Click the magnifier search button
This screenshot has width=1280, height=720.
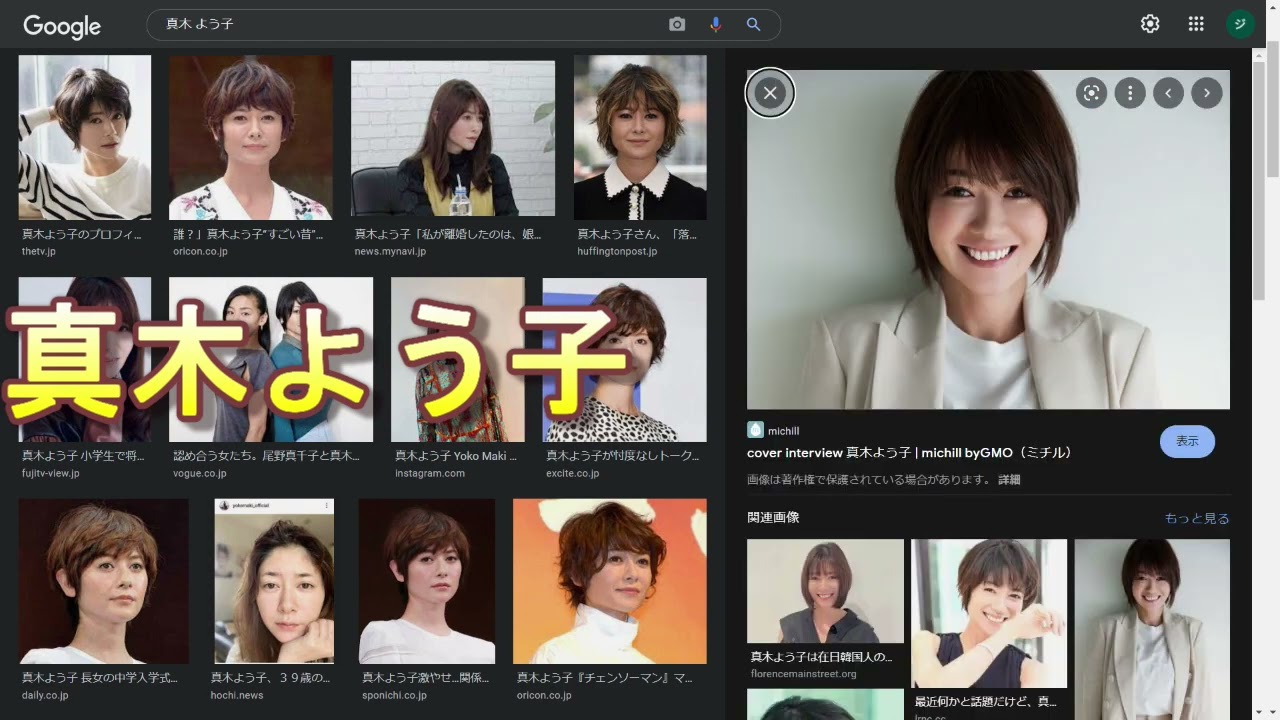(754, 25)
